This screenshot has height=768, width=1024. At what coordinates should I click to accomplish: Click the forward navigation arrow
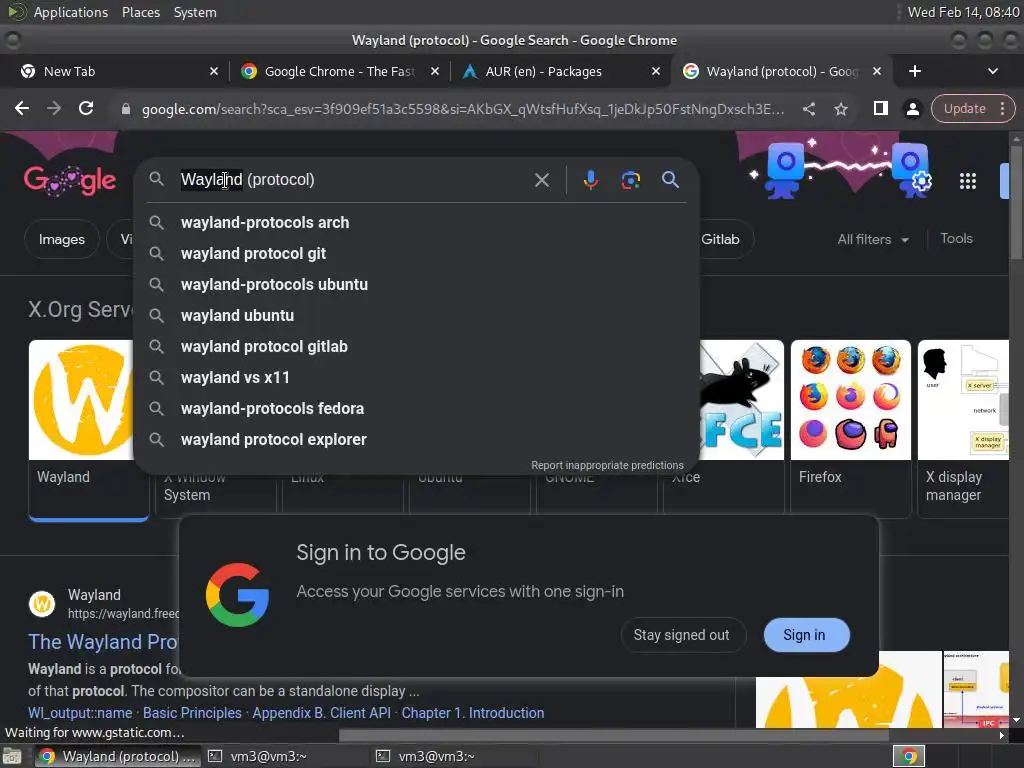point(54,108)
